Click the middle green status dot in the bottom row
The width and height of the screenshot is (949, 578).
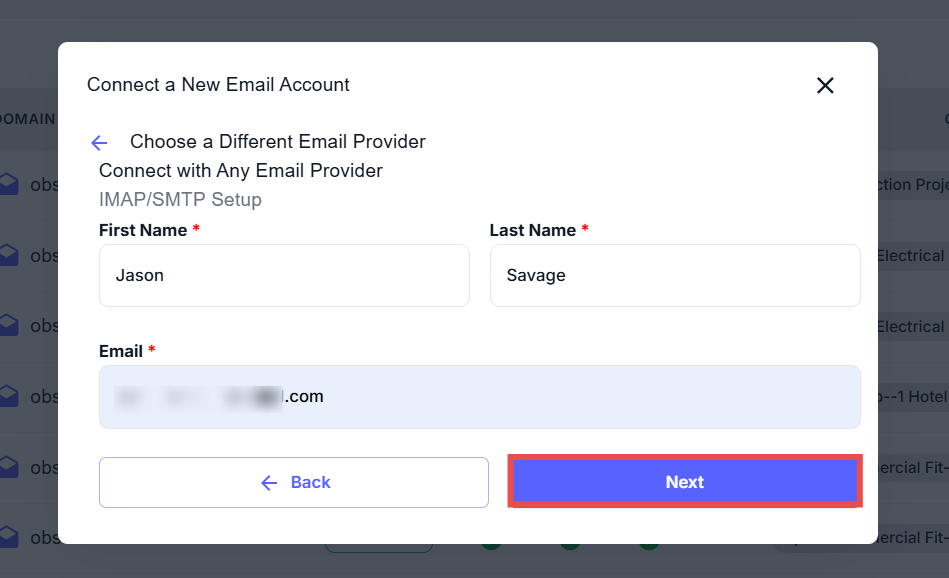[x=570, y=546]
